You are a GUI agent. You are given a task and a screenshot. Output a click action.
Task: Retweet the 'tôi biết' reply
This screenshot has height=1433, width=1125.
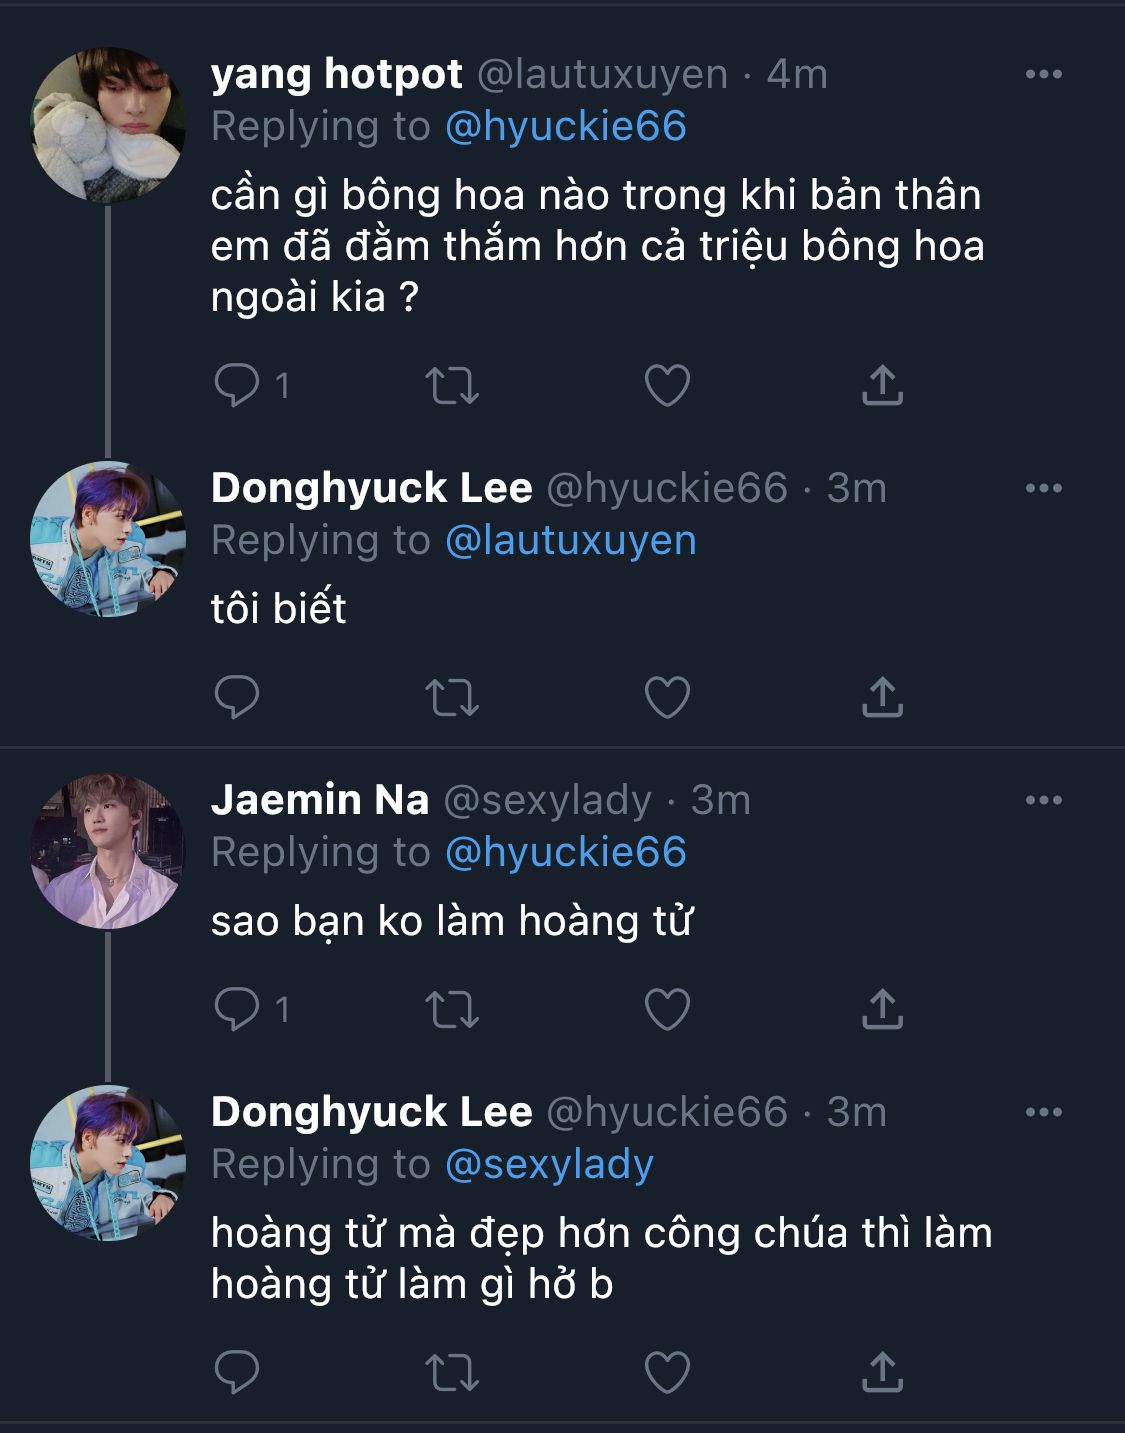pyautogui.click(x=452, y=697)
